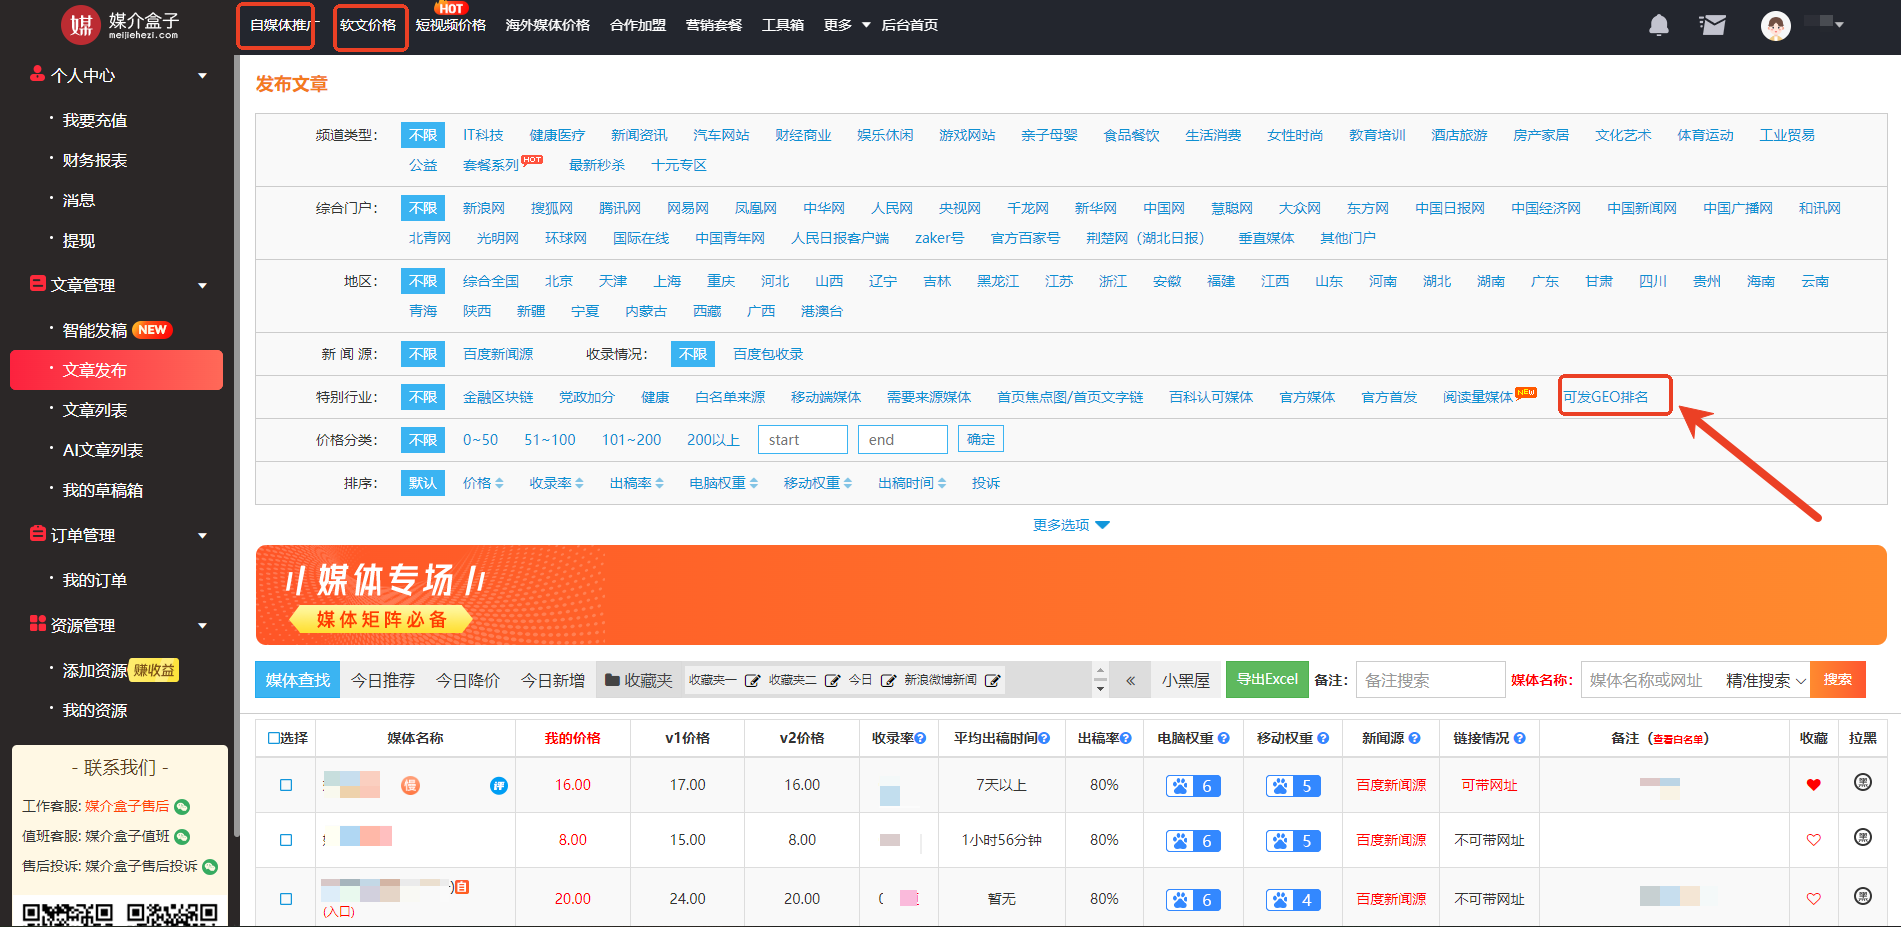This screenshot has width=1901, height=927.
Task: Click the double-arrow collapse icon before 小黑屋
Action: 1130,681
